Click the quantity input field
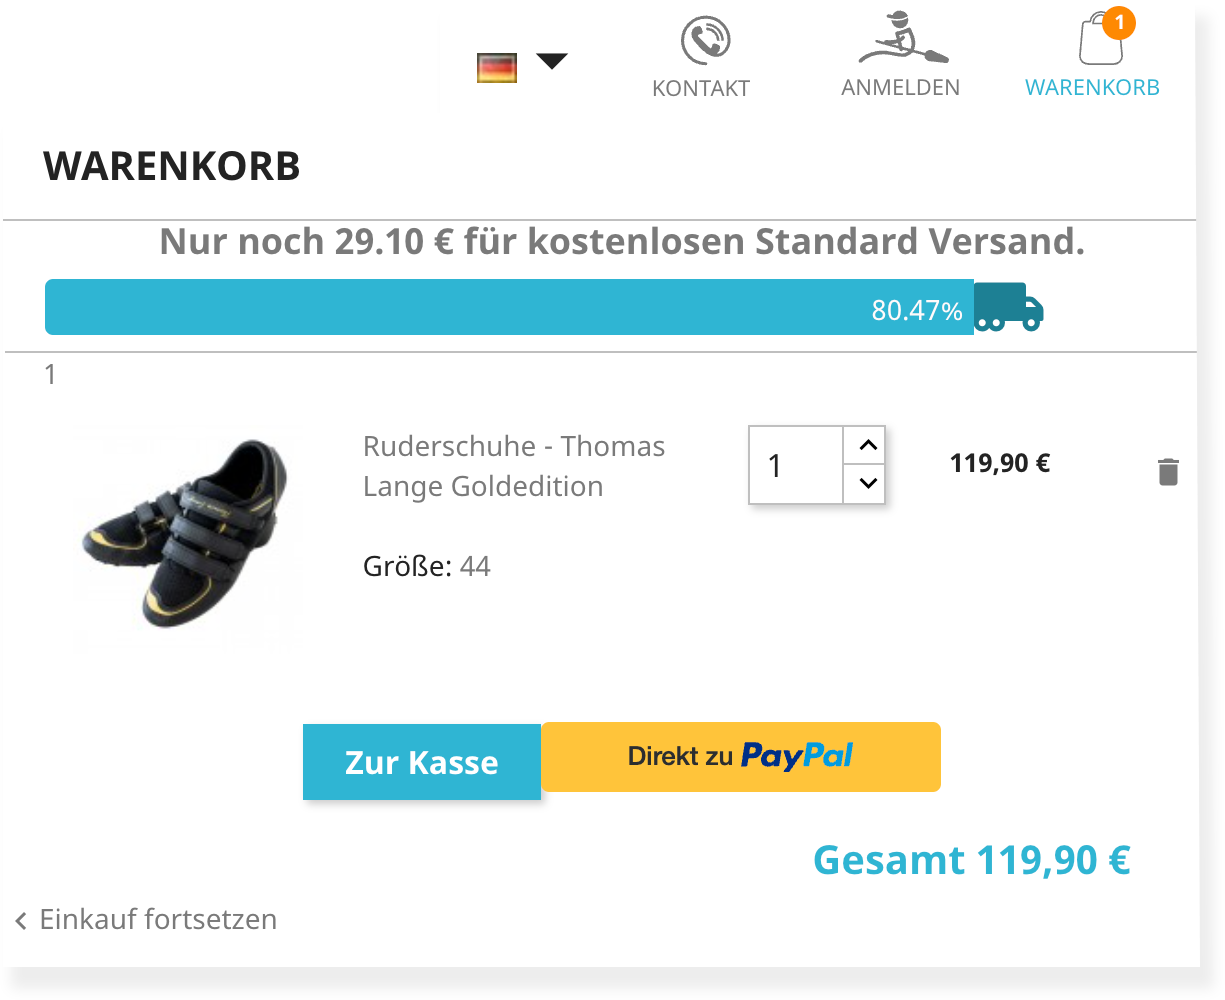Viewport: 1225px width, 1000px height. point(796,465)
